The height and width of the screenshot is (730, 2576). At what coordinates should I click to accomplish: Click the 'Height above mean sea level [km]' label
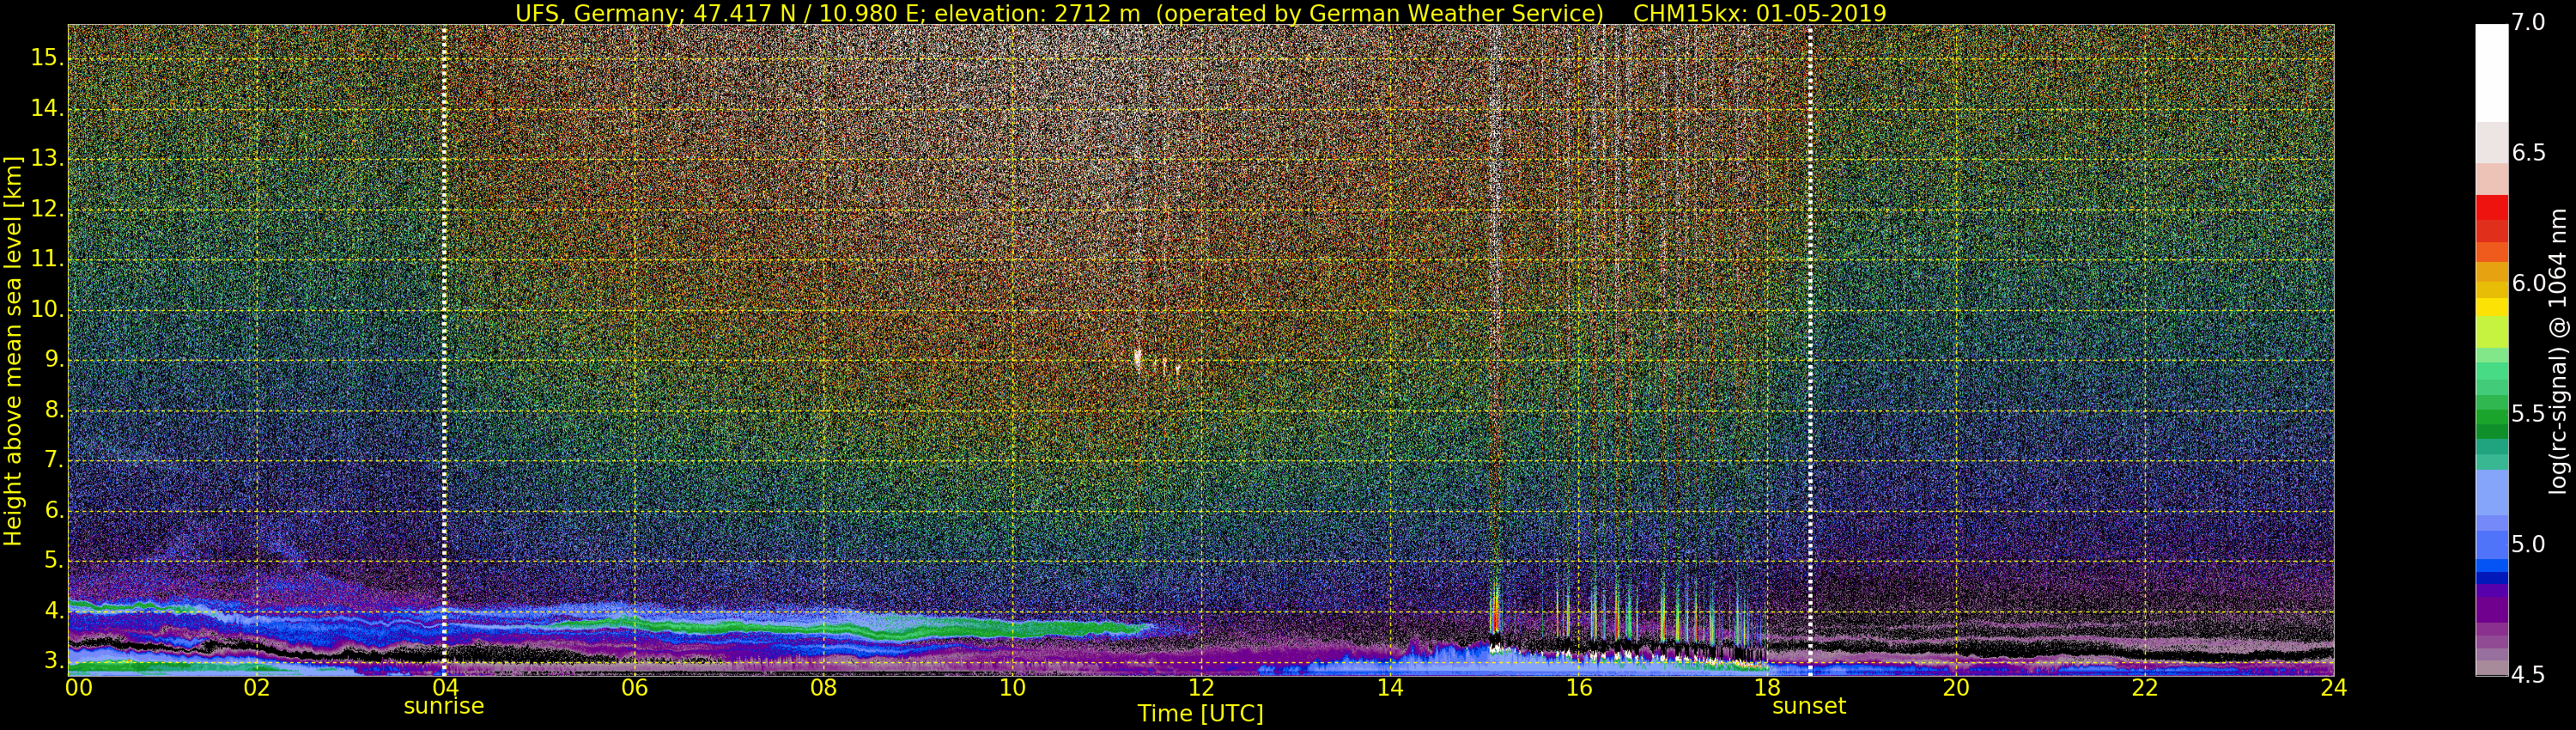(13, 351)
